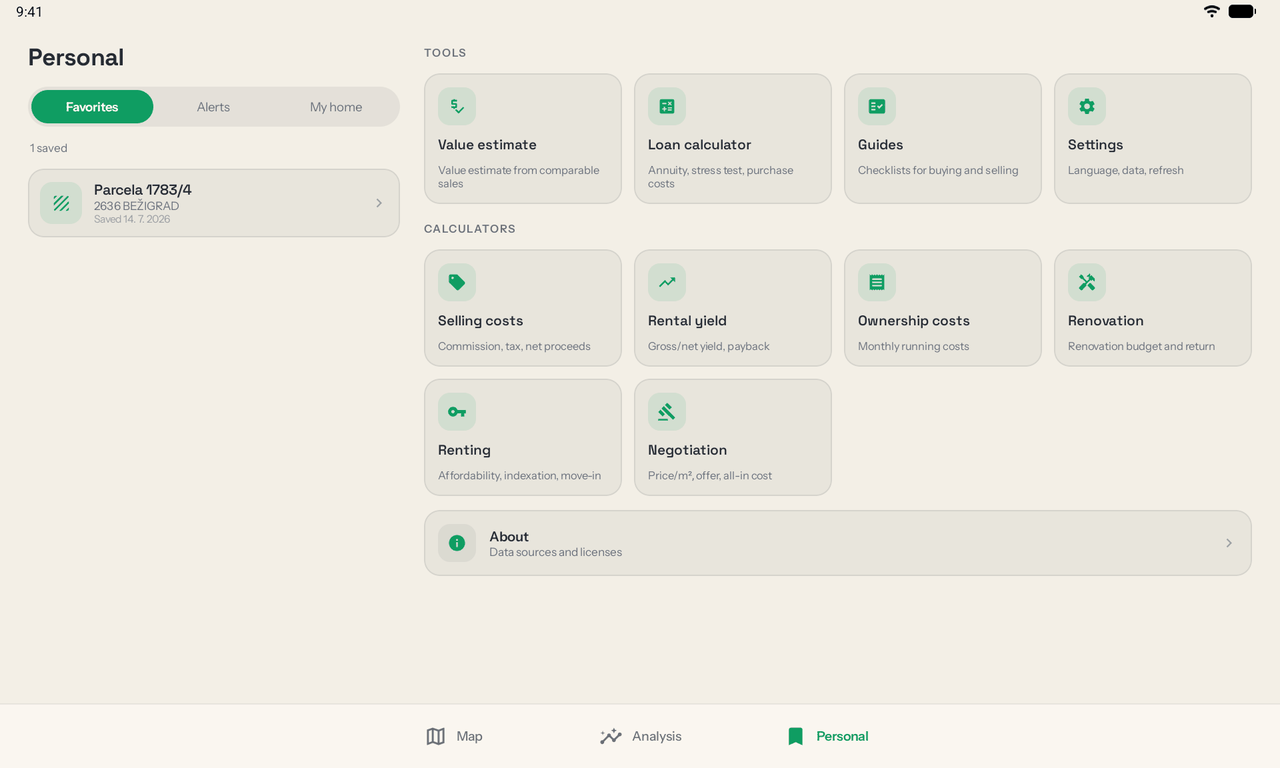Open the Negotiation card title

click(687, 450)
